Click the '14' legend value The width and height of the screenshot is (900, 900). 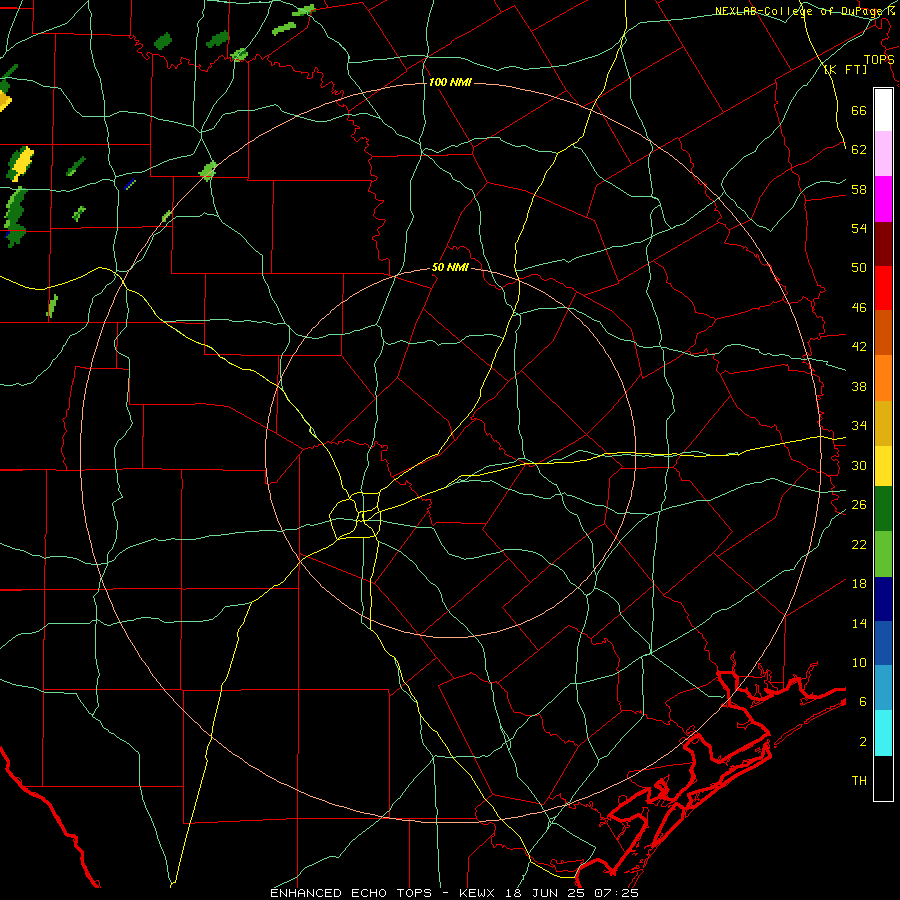(x=859, y=623)
